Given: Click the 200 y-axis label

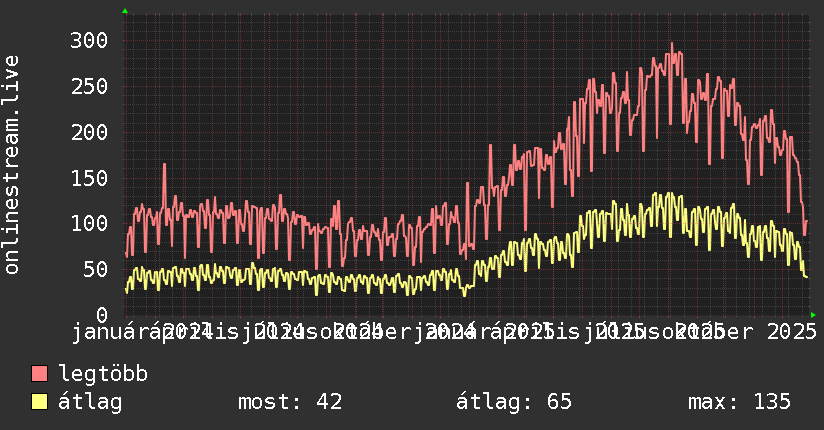Looking at the screenshot, I should (x=89, y=132).
